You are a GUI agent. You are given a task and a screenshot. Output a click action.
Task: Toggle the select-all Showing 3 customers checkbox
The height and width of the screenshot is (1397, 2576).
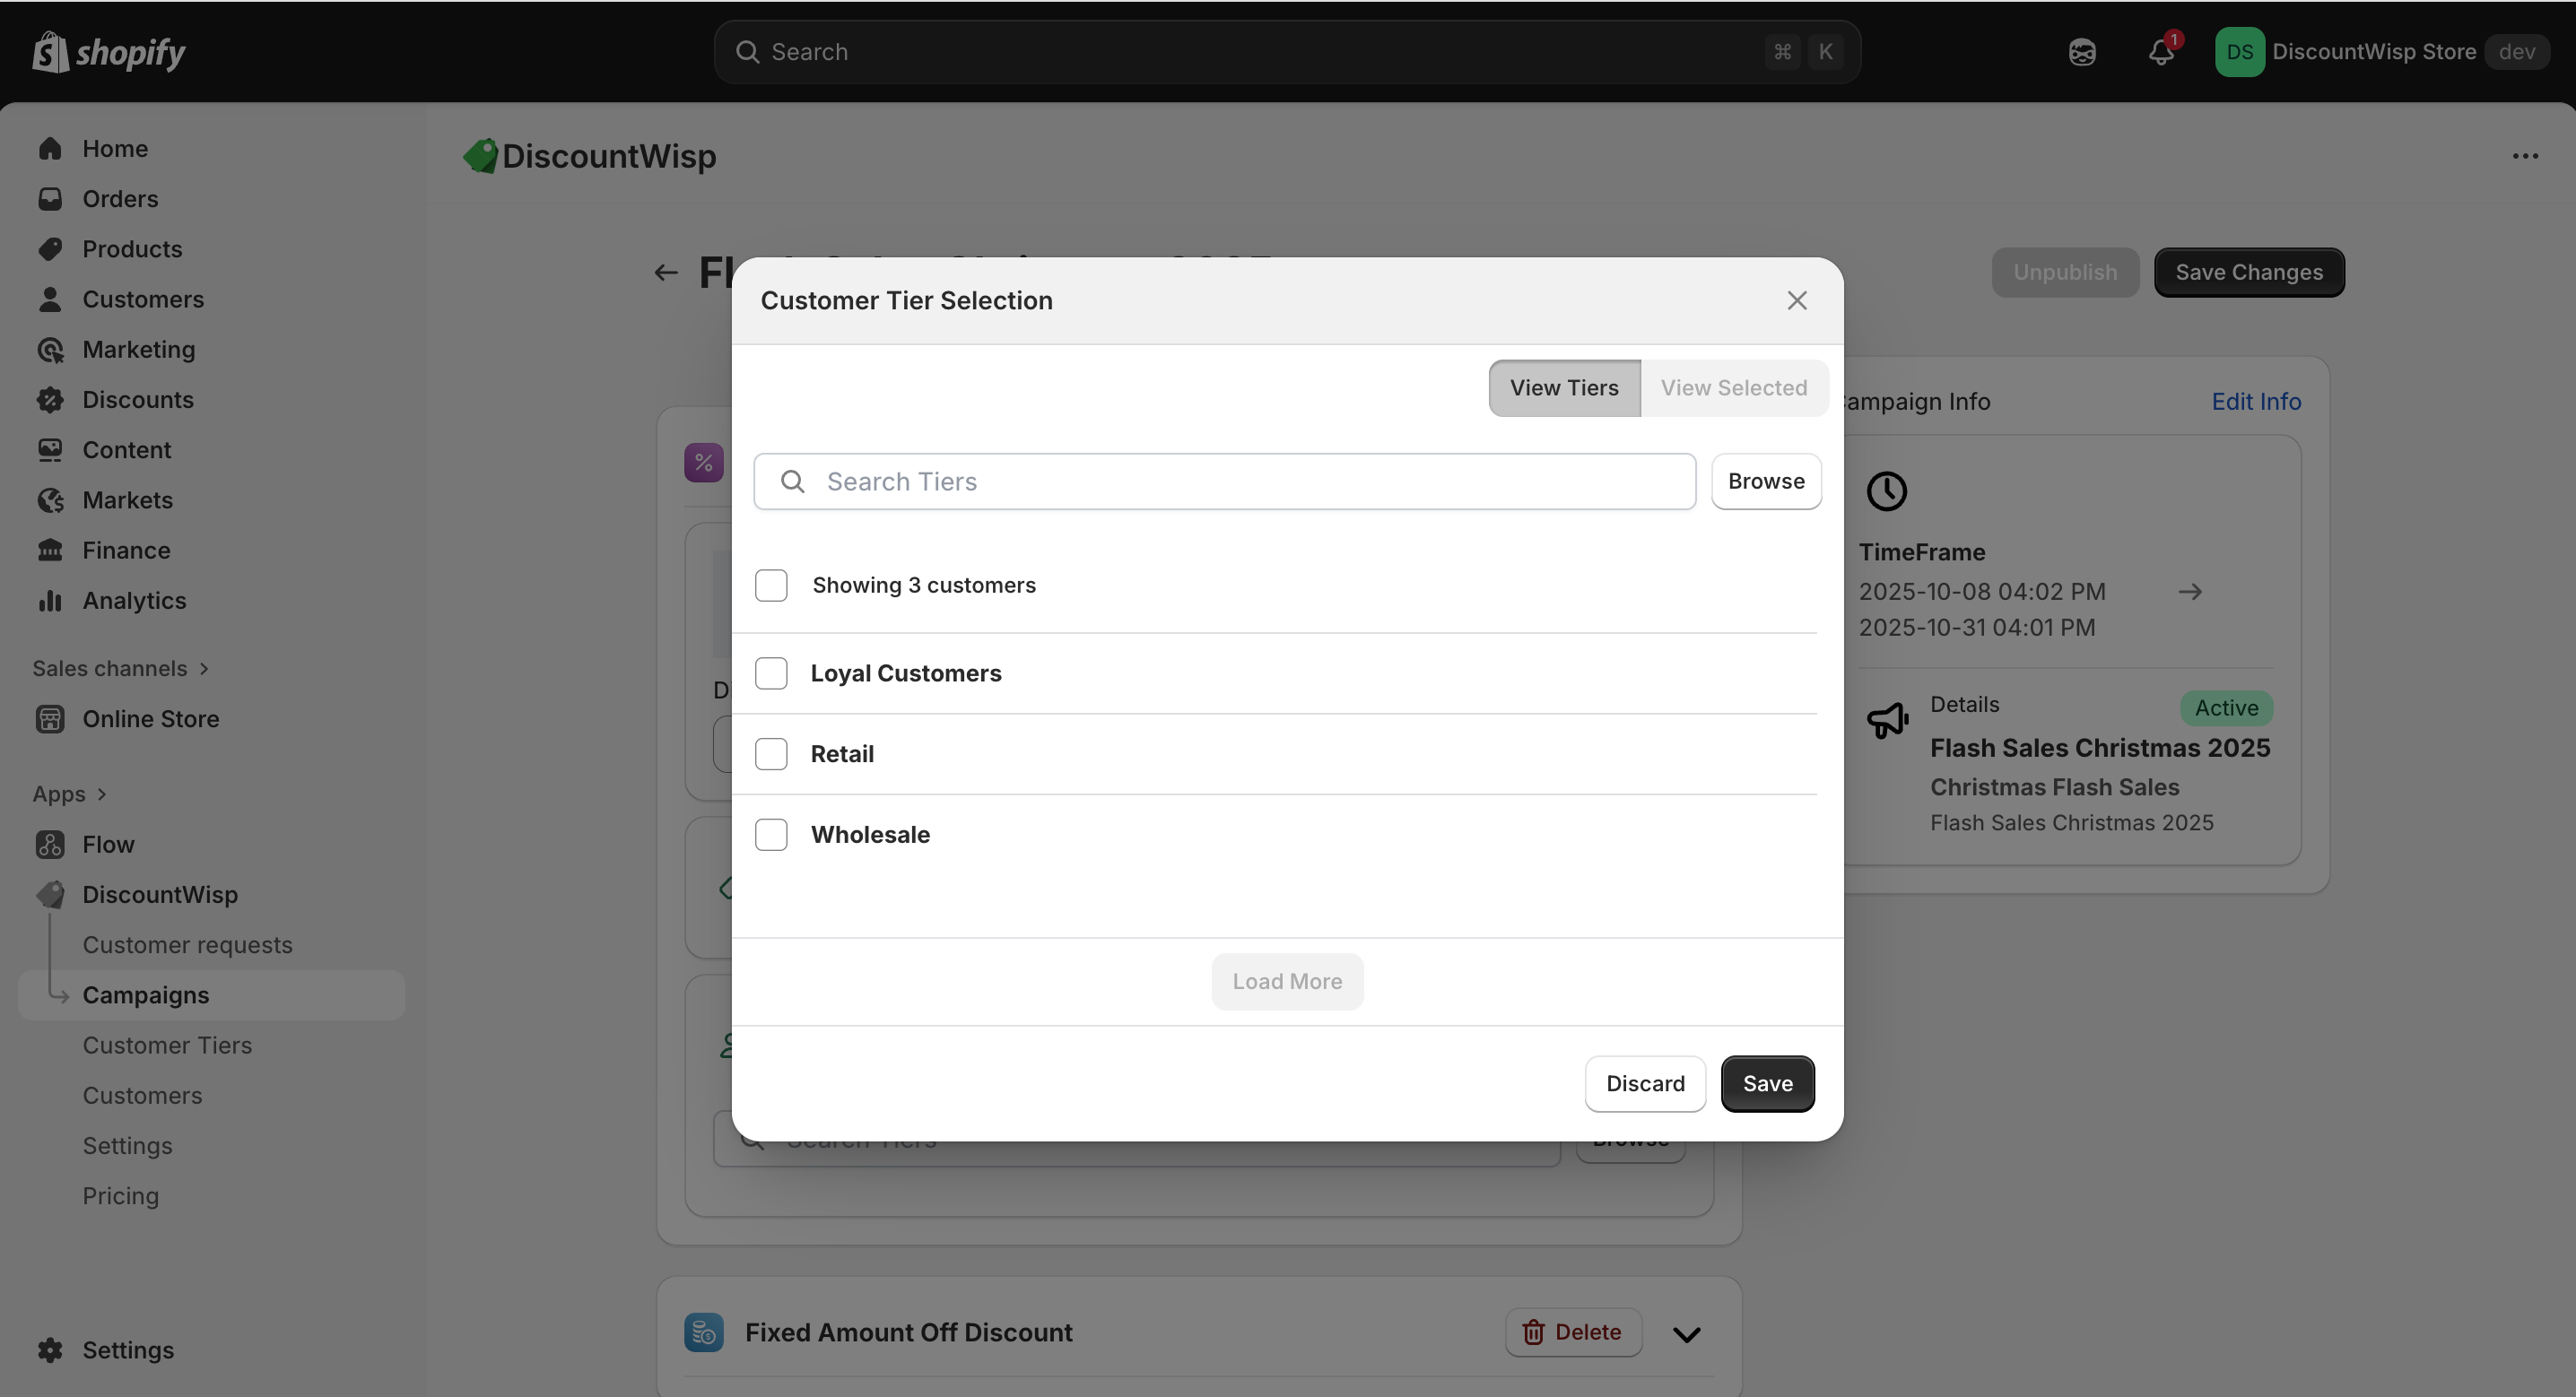pos(771,585)
